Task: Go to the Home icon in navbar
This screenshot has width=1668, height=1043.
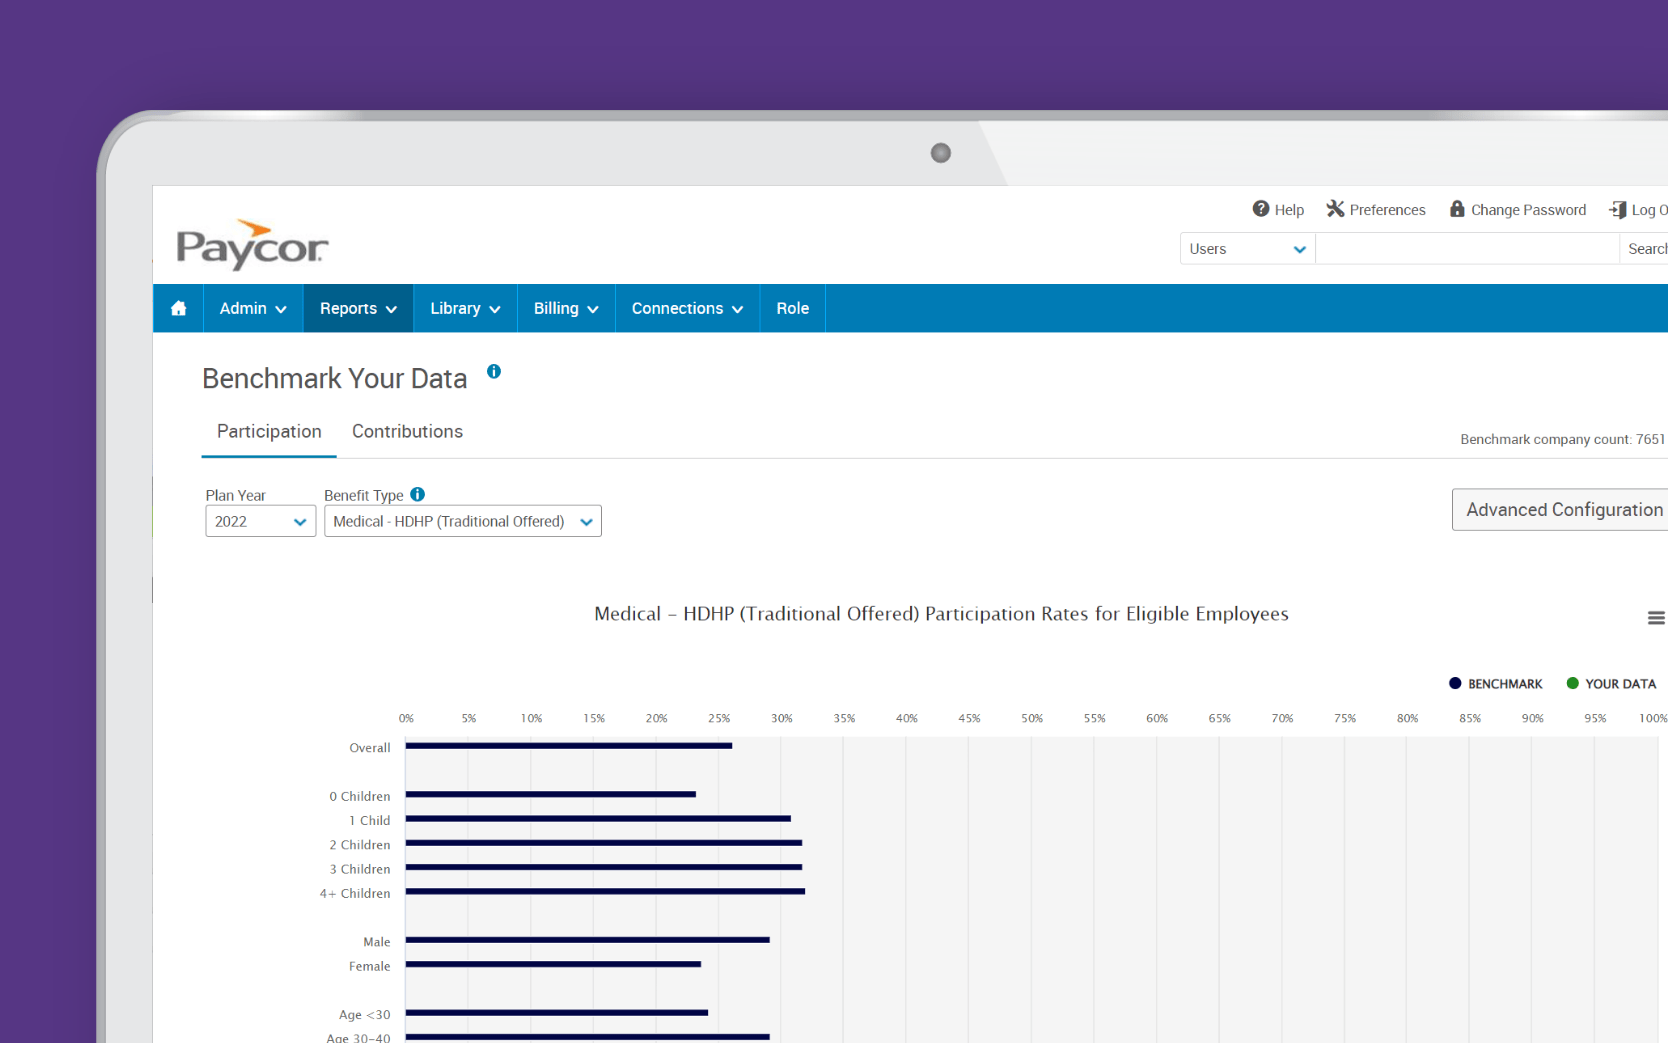Action: [178, 308]
